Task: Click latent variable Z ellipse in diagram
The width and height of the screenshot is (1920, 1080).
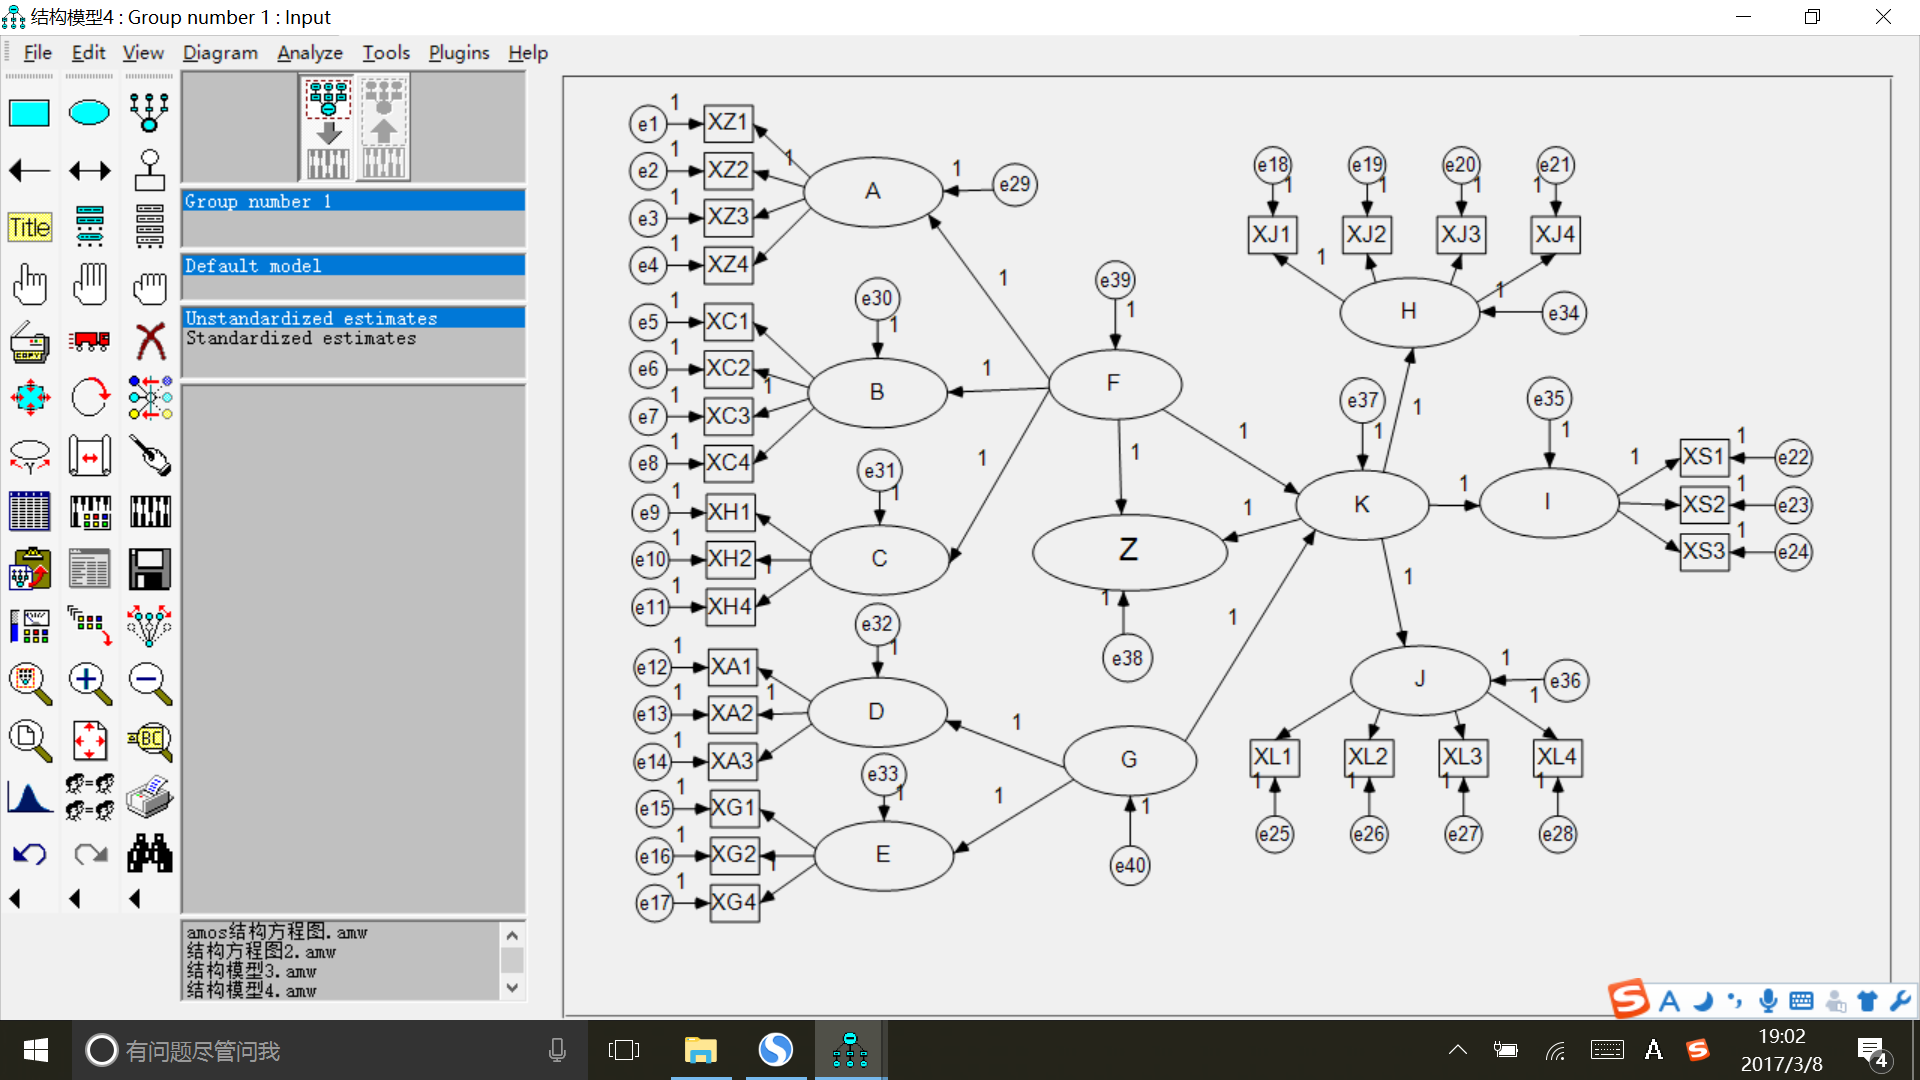Action: [1129, 551]
